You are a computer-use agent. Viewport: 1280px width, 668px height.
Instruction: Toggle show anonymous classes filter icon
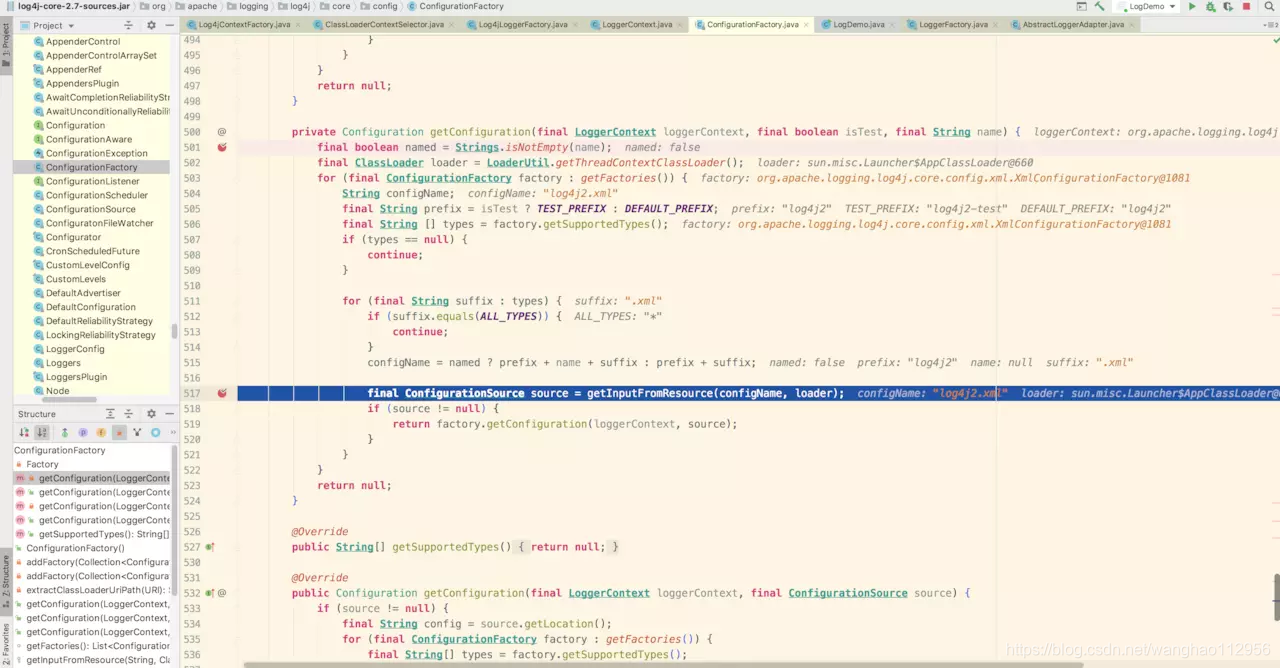tap(137, 433)
